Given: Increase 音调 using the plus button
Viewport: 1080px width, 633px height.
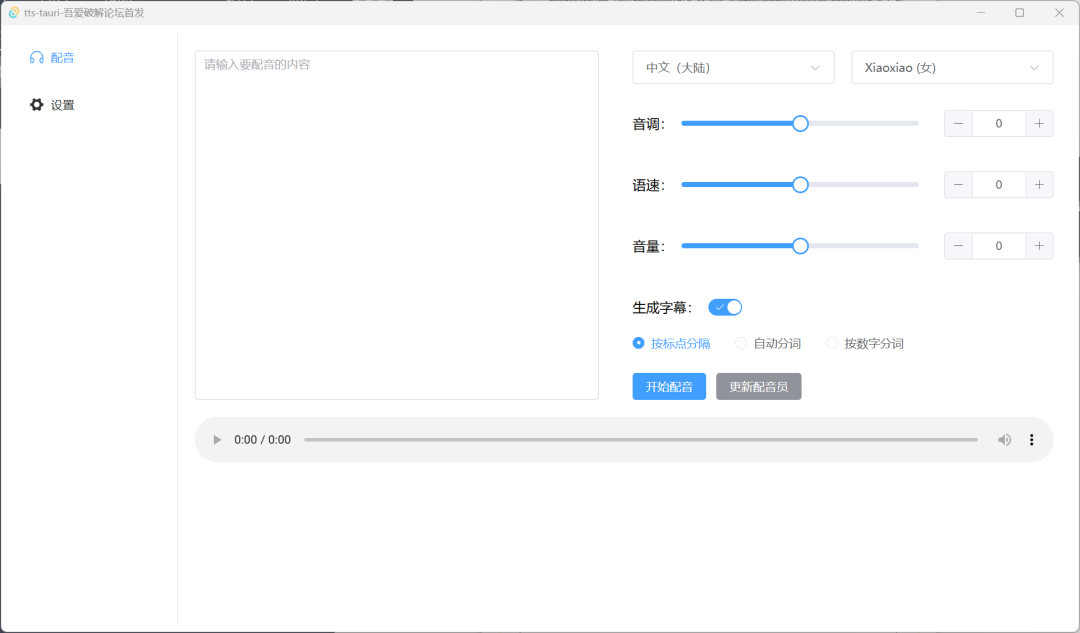Looking at the screenshot, I should click(1039, 123).
